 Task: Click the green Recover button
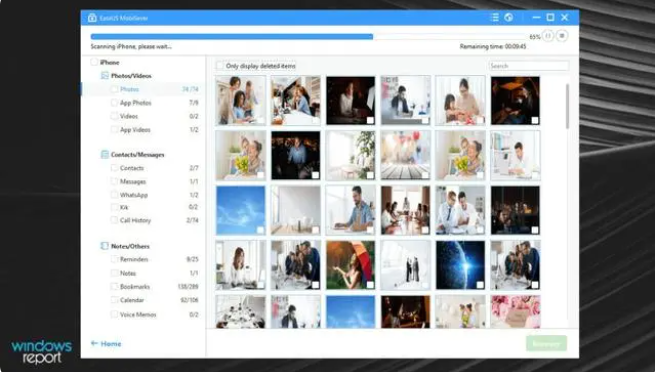click(x=546, y=343)
